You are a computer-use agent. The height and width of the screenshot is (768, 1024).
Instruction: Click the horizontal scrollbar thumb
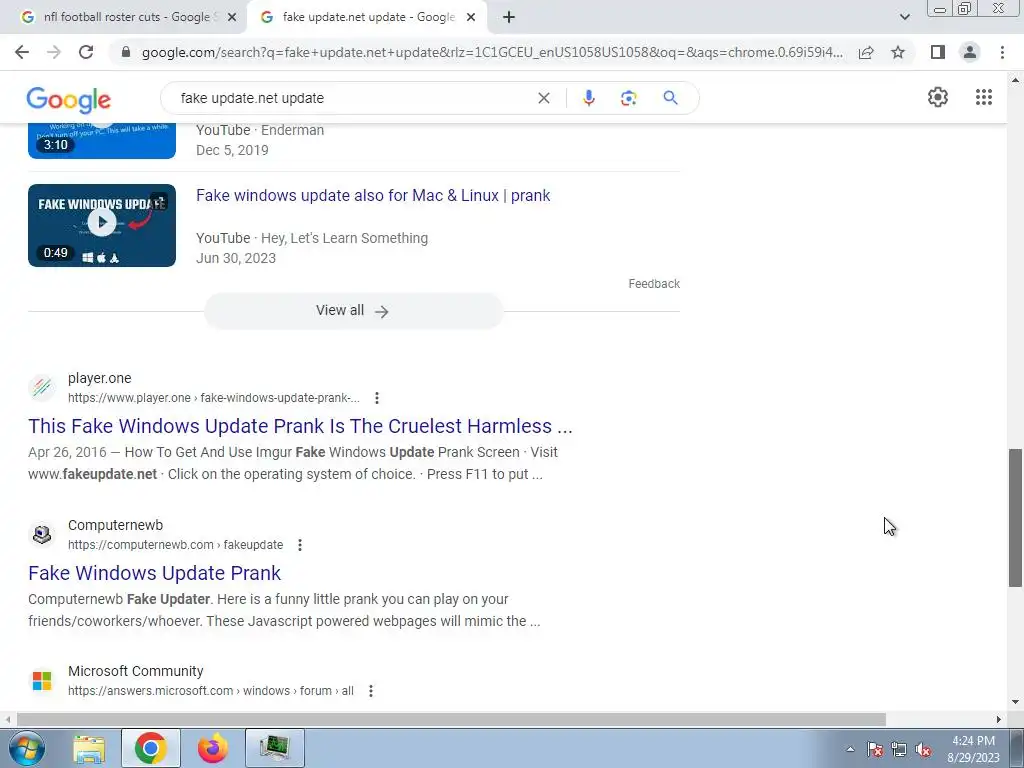click(x=451, y=720)
